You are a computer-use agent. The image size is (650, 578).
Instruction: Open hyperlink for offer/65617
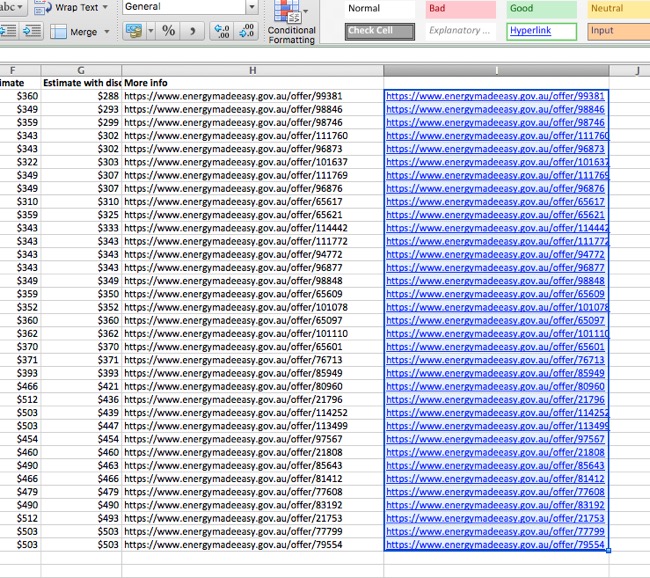point(495,202)
